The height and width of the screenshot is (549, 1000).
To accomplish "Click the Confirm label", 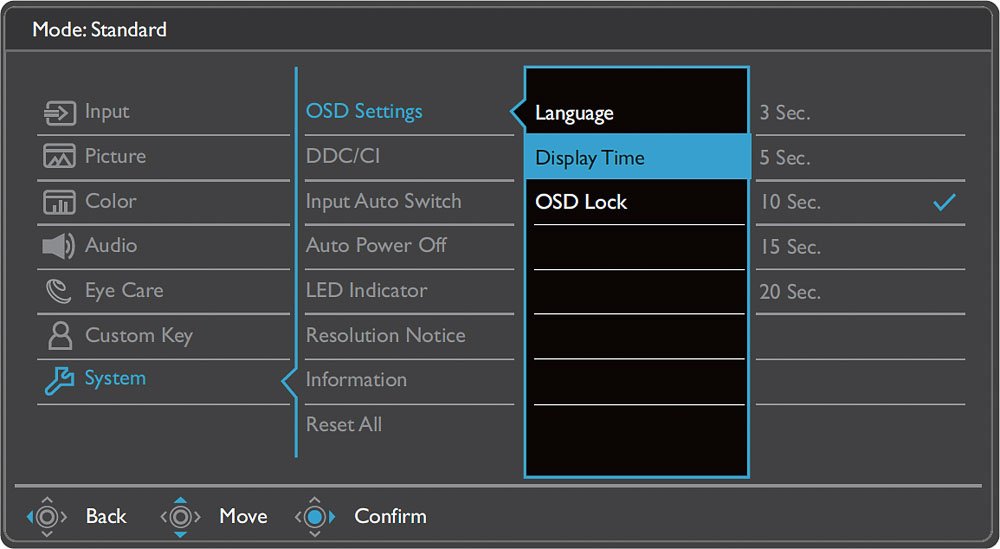I will click(x=390, y=516).
